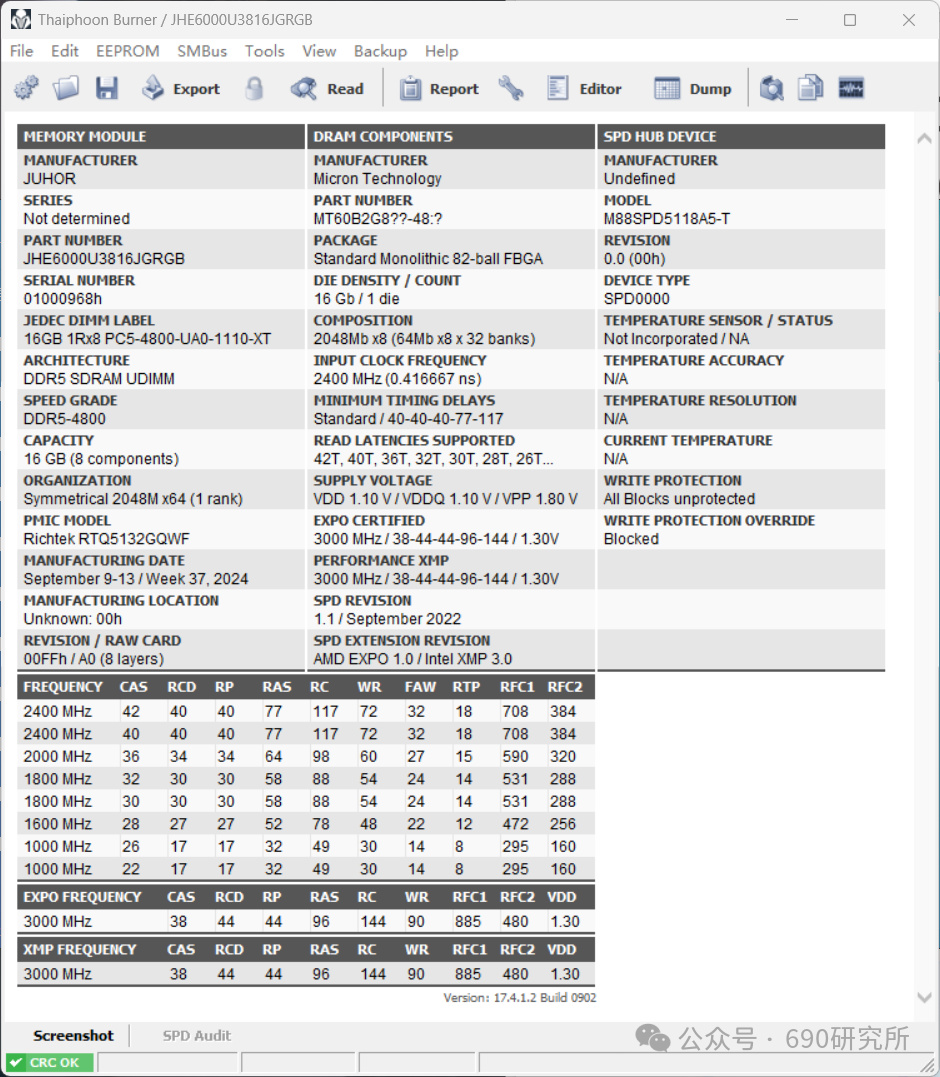Click the wrench tool icon

coord(511,89)
